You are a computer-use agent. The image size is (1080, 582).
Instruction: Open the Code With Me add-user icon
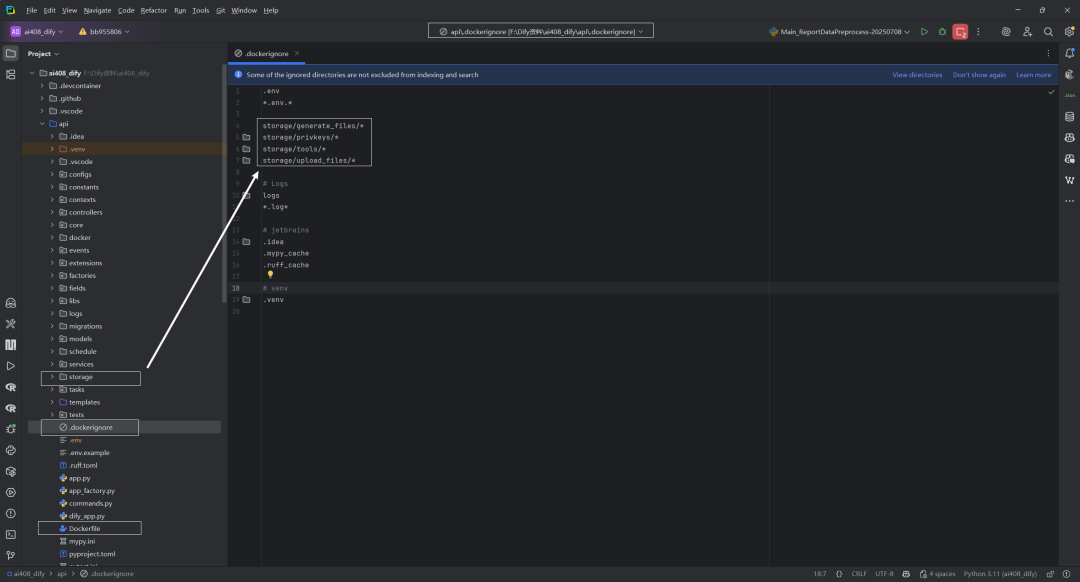[x=1027, y=32]
